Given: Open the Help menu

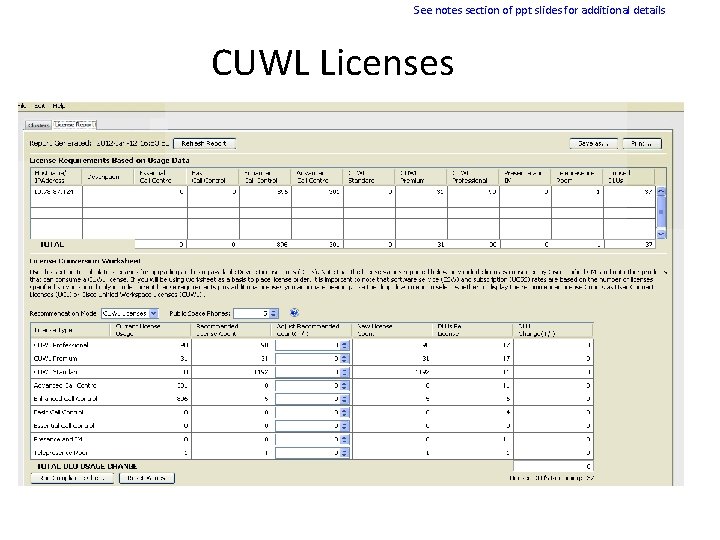Looking at the screenshot, I should point(58,106).
